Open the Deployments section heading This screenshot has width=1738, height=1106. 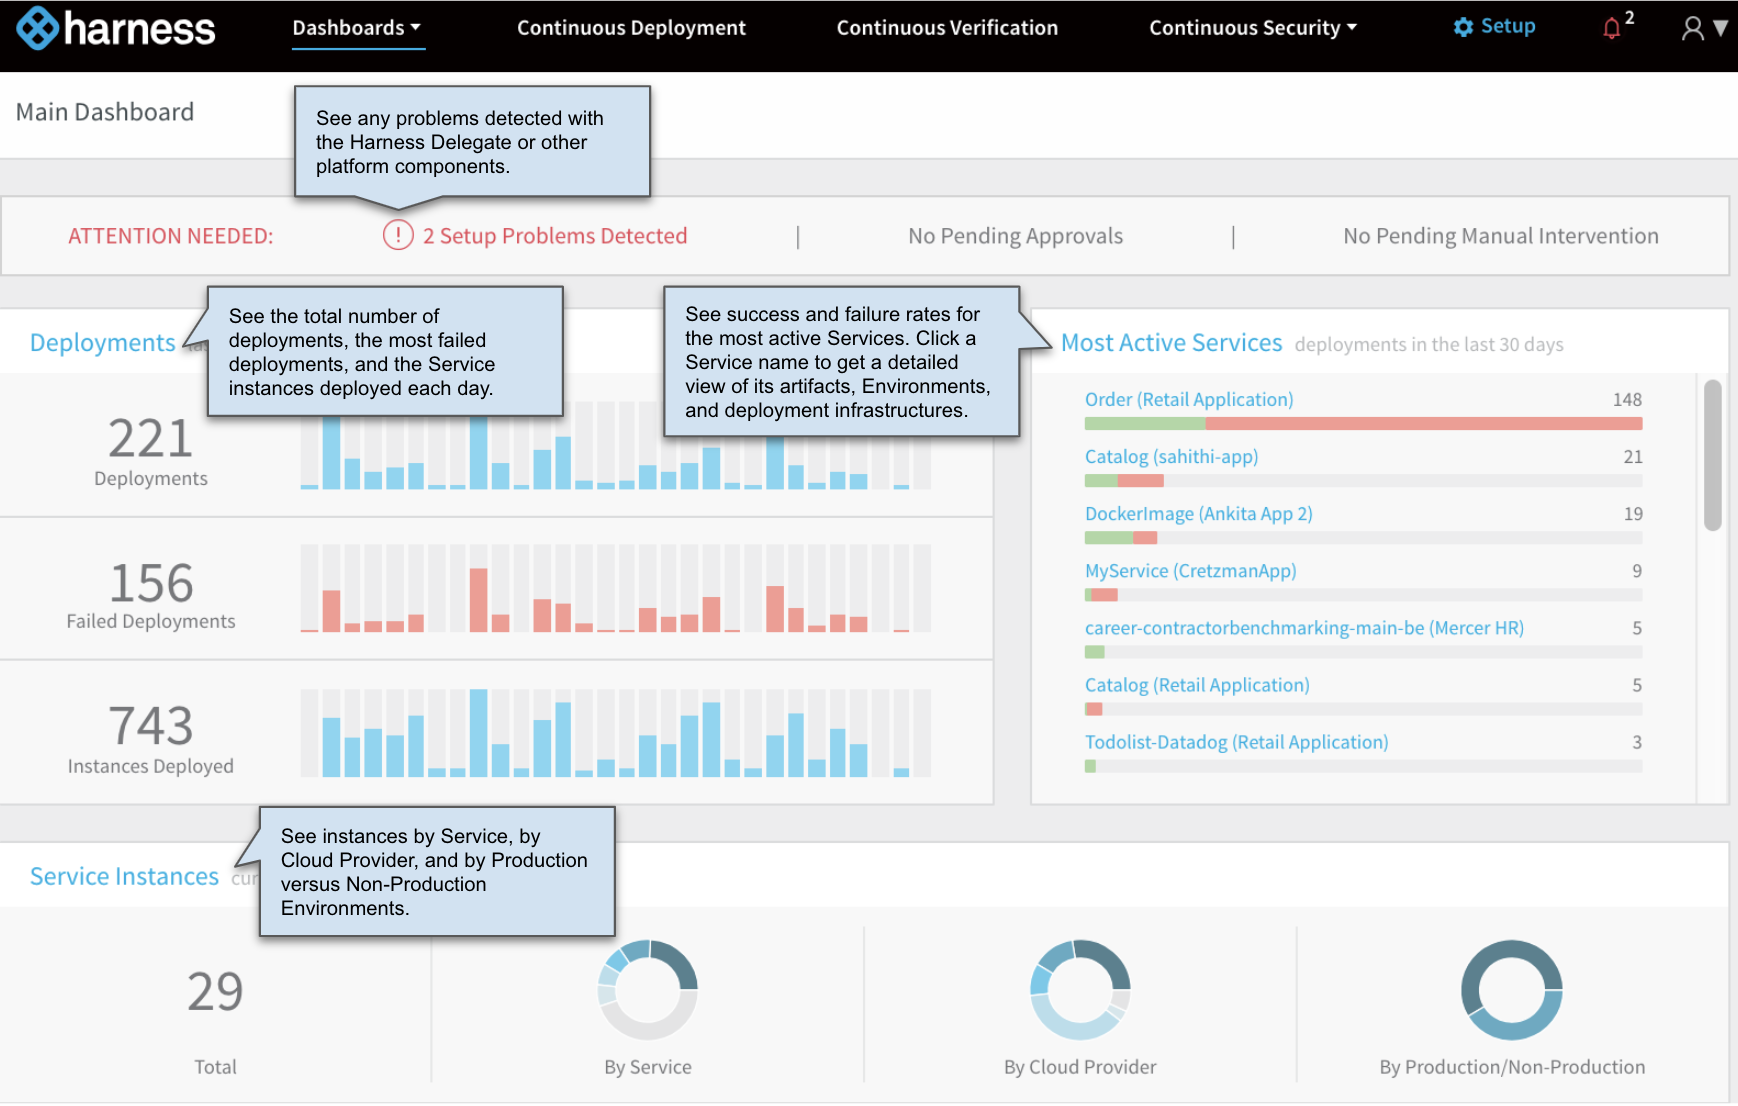point(103,343)
